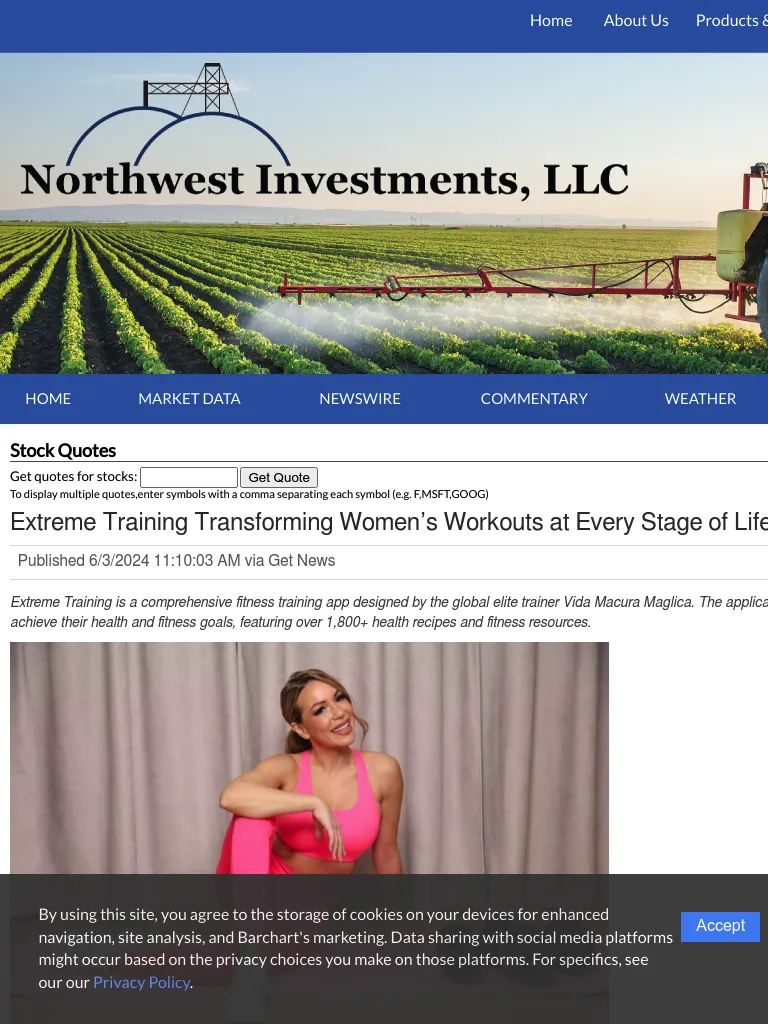Viewport: 768px width, 1024px height.
Task: Click the Extreme Training article headline
Action: pos(389,522)
